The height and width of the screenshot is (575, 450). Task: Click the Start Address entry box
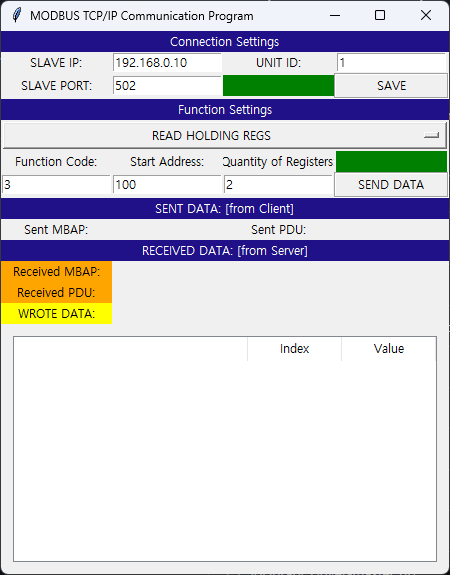click(167, 184)
